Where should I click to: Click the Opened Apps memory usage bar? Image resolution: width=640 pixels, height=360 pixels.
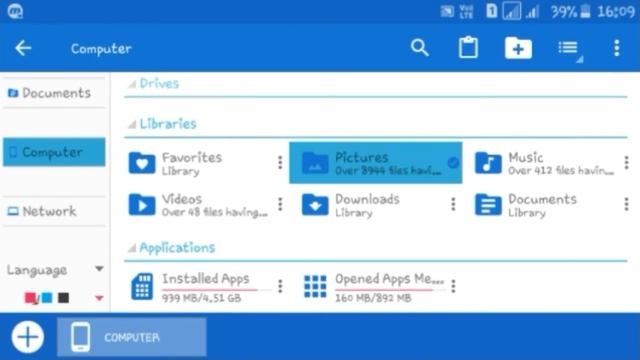pos(390,290)
